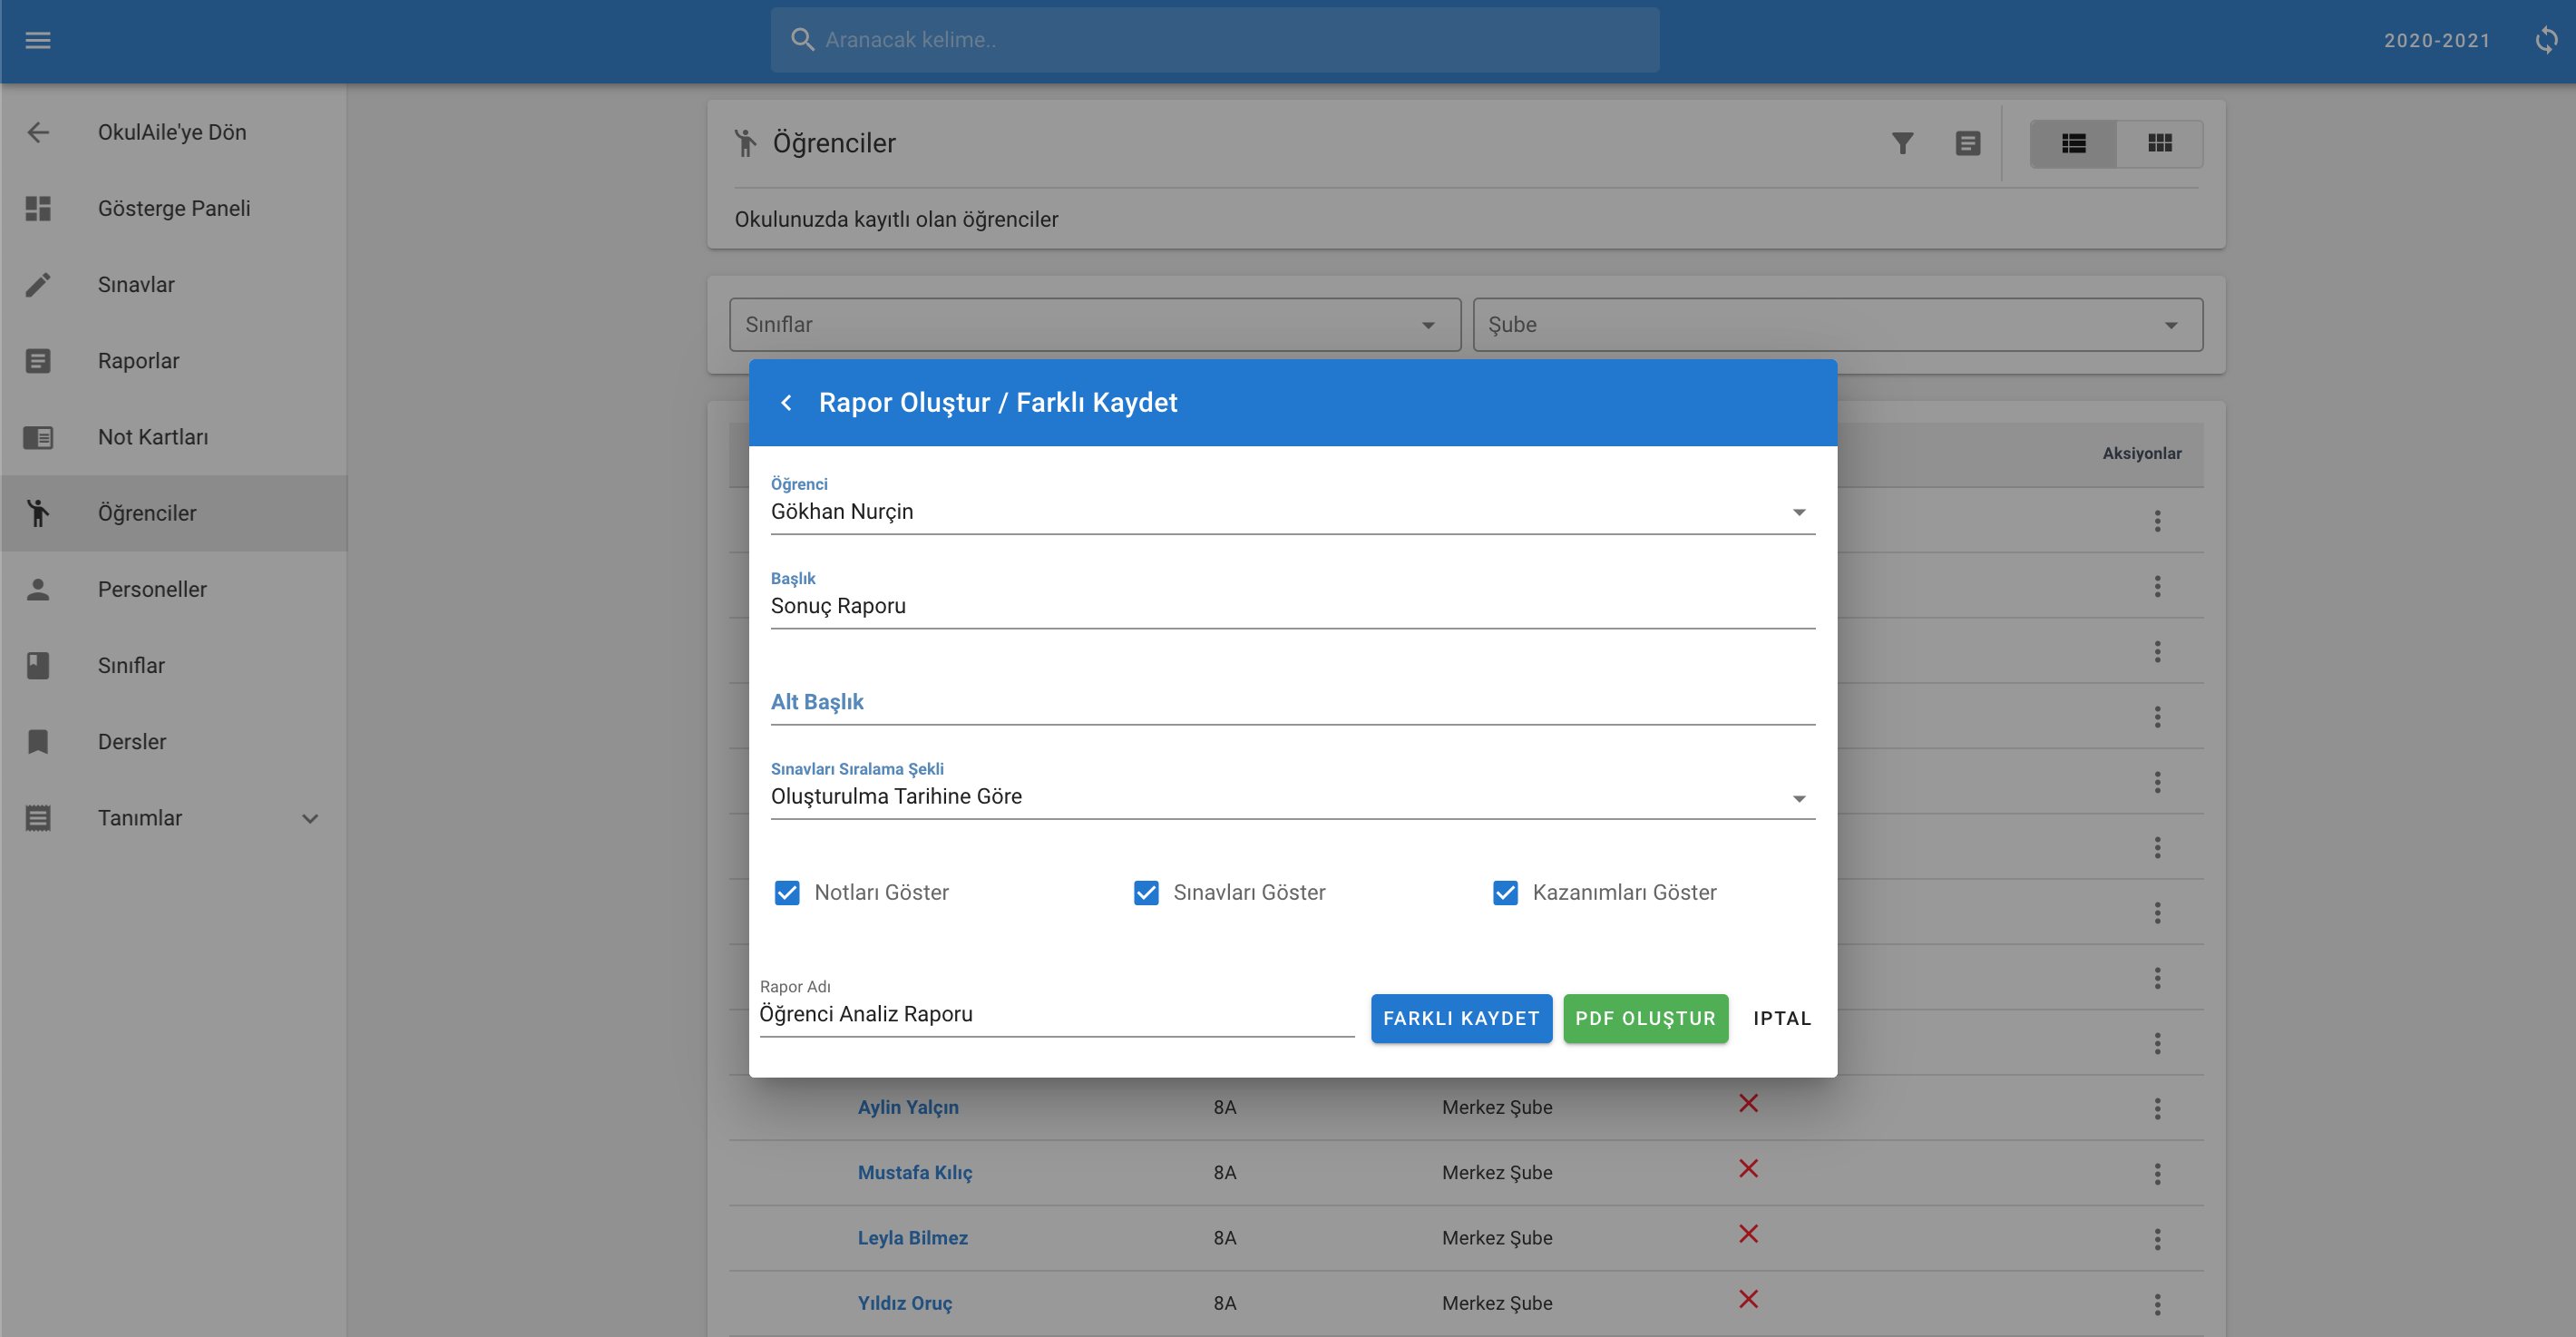Open student link Aylin Yalçın
2576x1337 pixels.
tap(908, 1107)
